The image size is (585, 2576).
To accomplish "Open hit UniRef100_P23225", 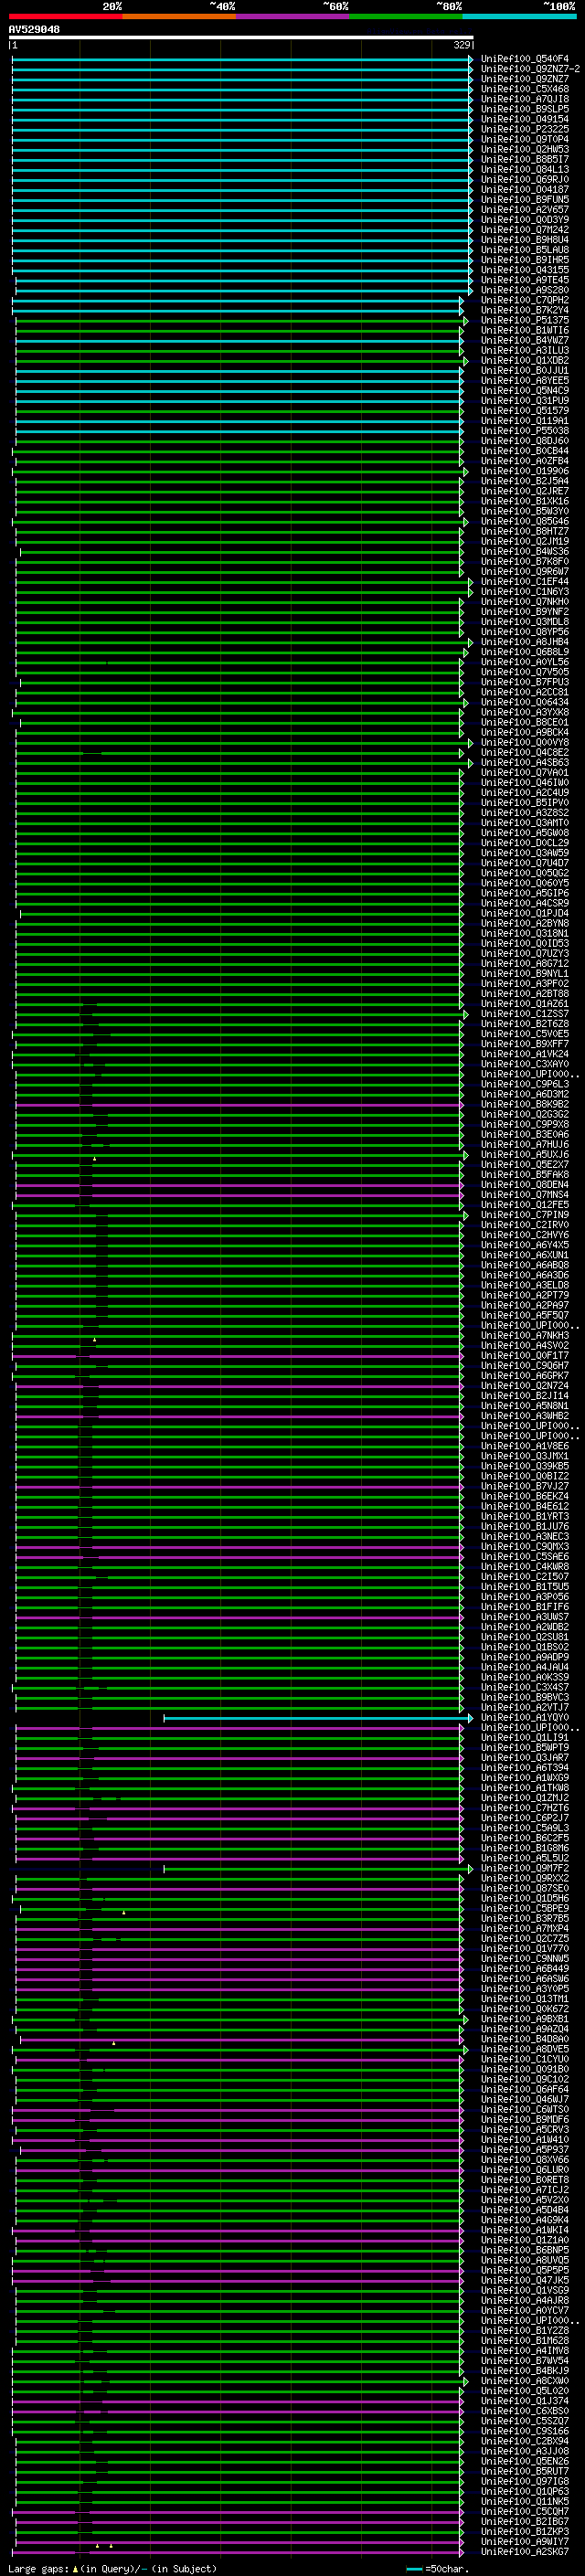I will (x=524, y=129).
